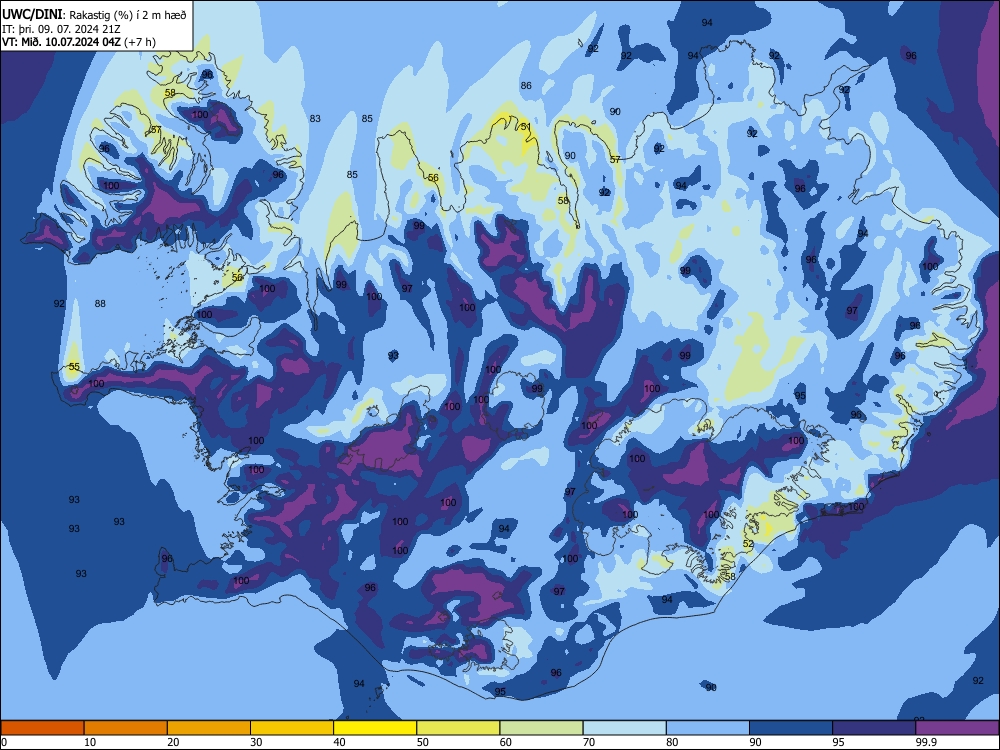This screenshot has height=750, width=1000.
Task: Pick the indigo 95–99.9 legend swatch
Action: [x=874, y=728]
